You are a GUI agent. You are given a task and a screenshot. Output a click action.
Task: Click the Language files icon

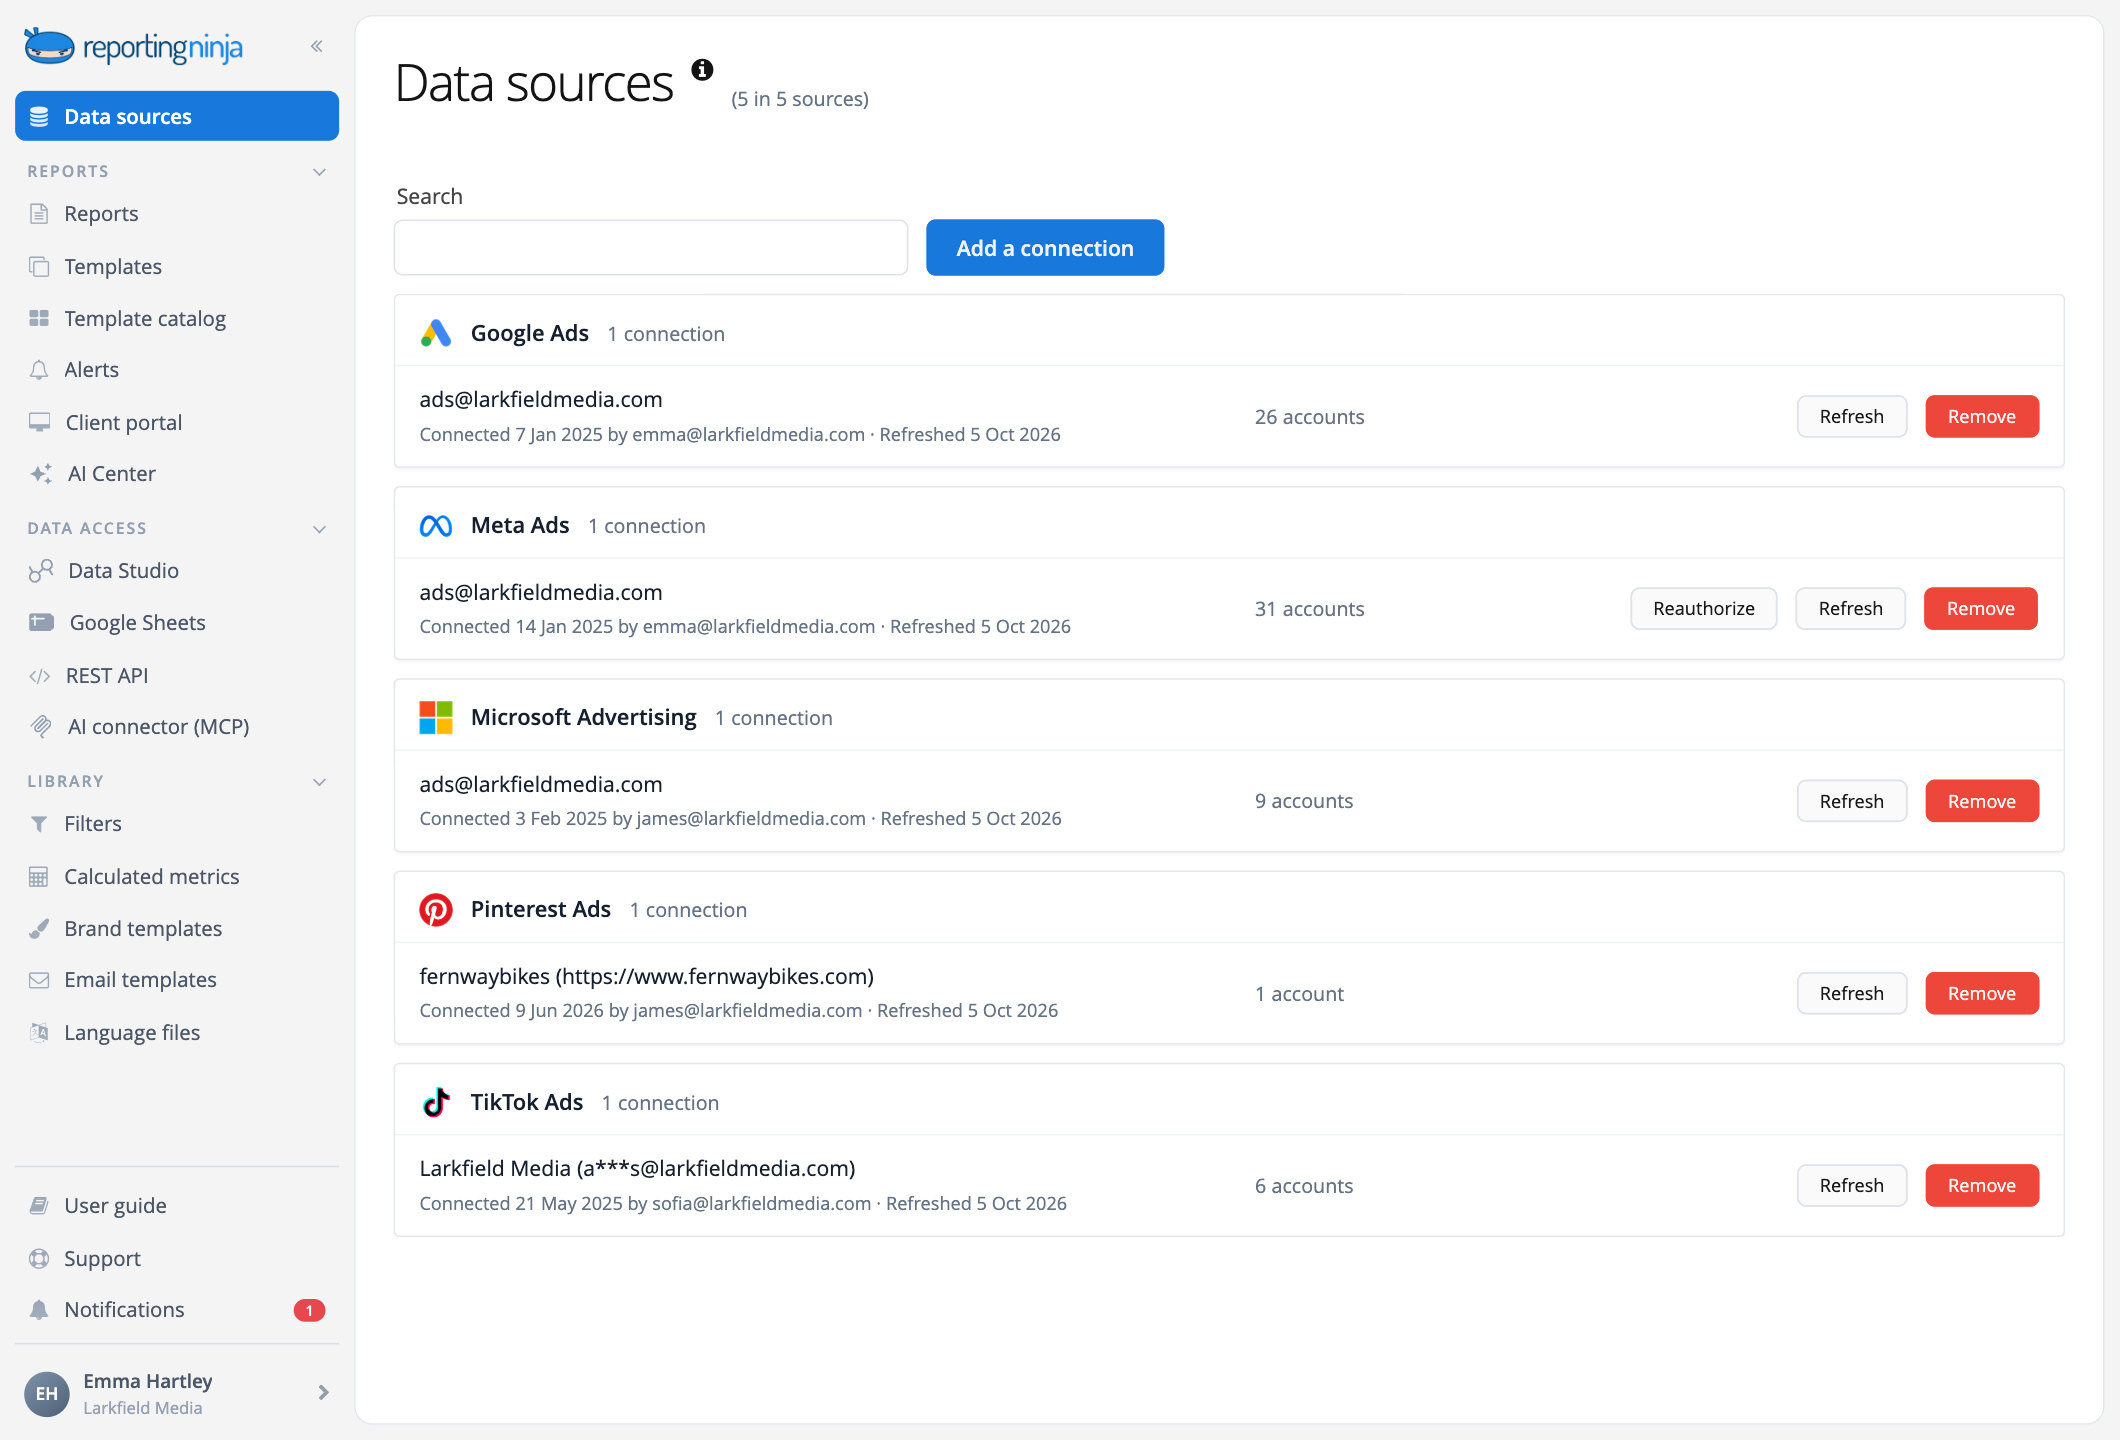pos(39,1032)
